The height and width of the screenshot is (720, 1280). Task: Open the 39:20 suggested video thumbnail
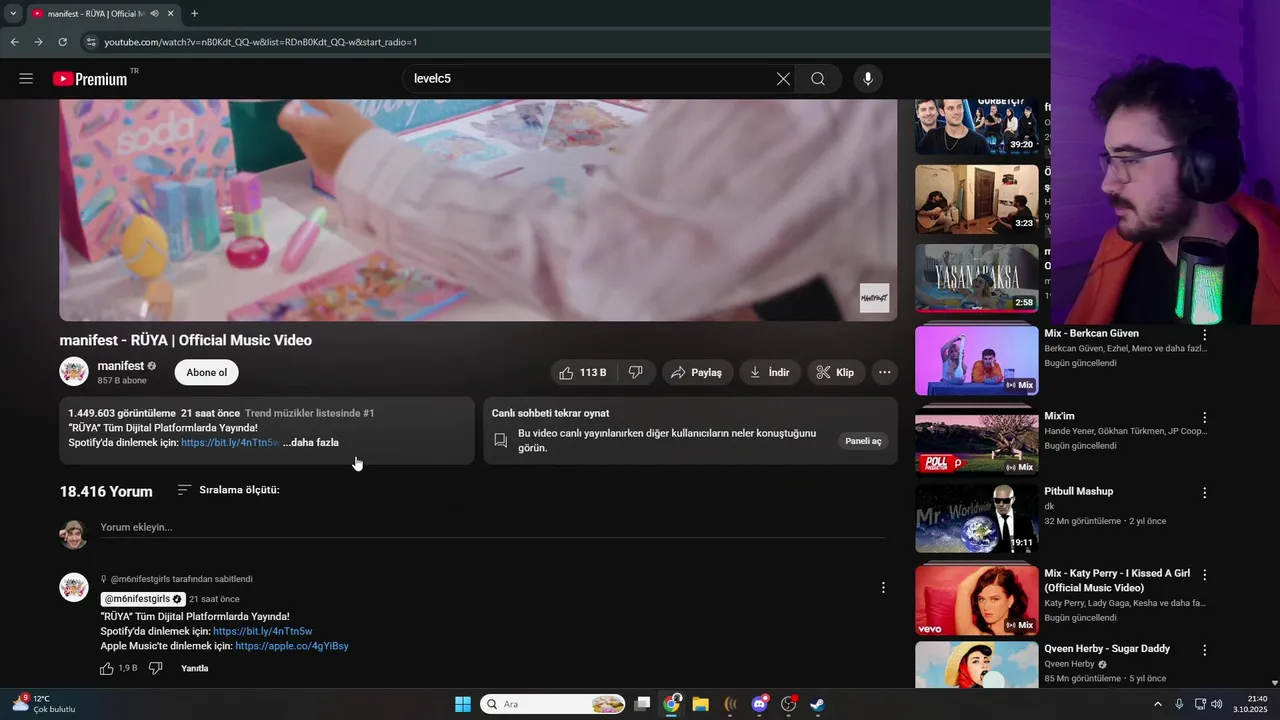click(x=977, y=127)
